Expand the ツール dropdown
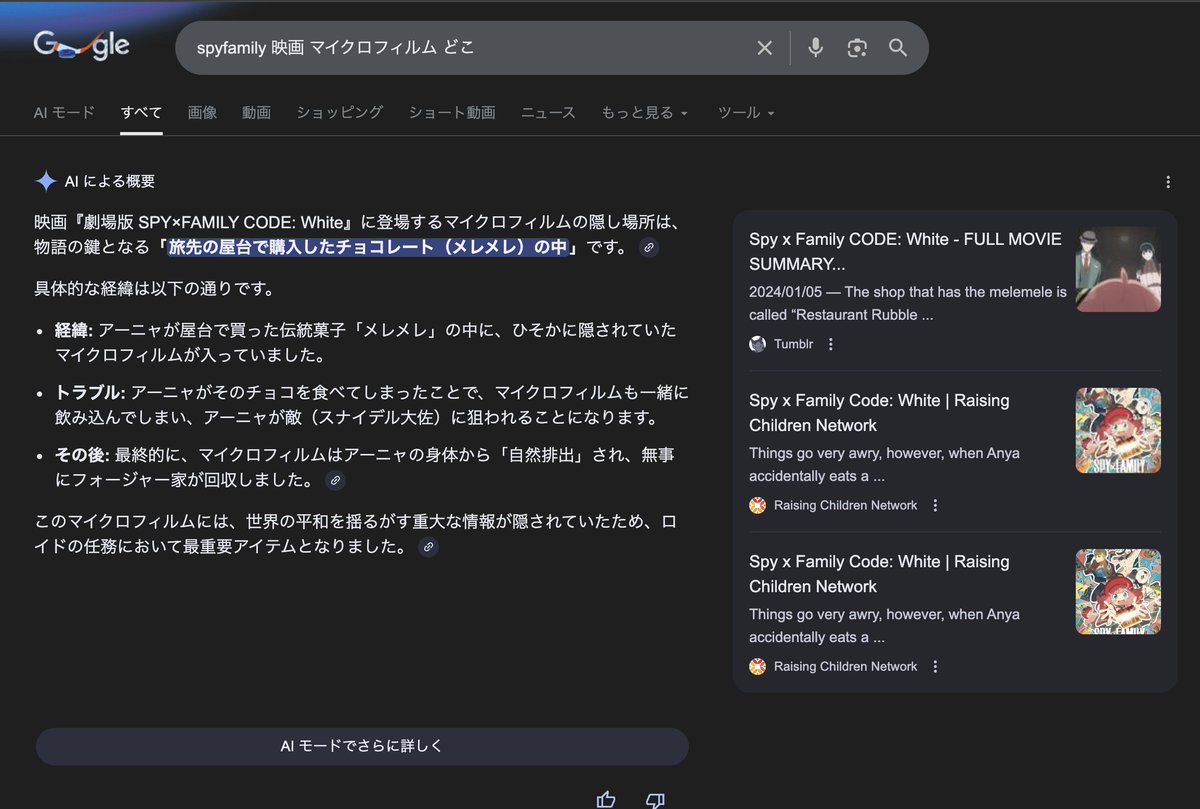Image resolution: width=1200 pixels, height=809 pixels. (x=746, y=113)
